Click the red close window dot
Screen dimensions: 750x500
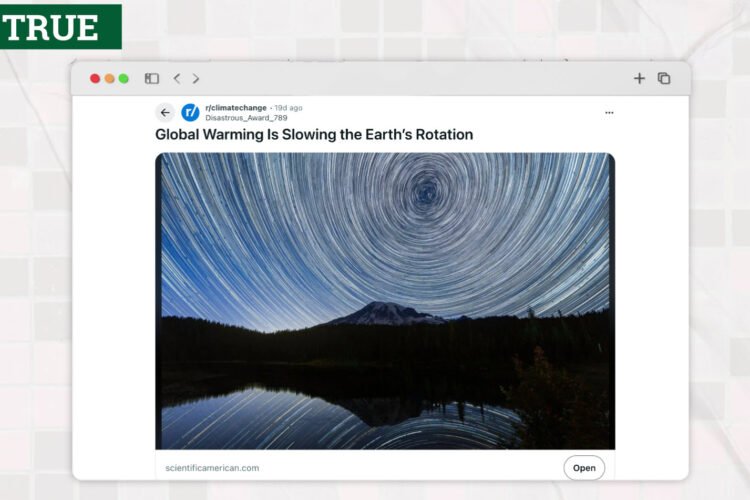[x=95, y=78]
